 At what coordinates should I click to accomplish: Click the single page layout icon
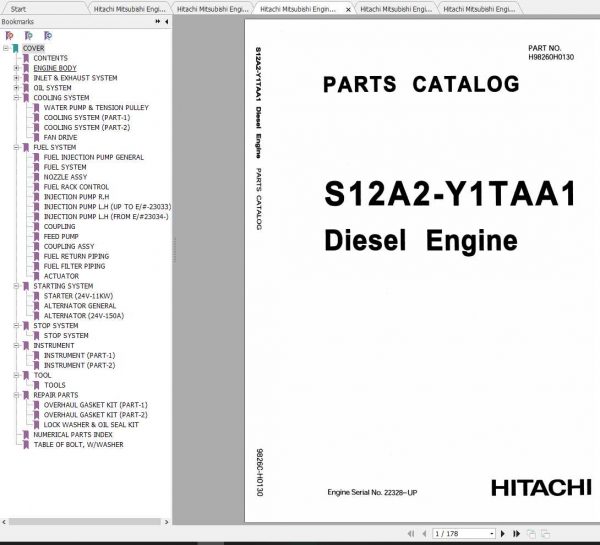[x=531, y=534]
